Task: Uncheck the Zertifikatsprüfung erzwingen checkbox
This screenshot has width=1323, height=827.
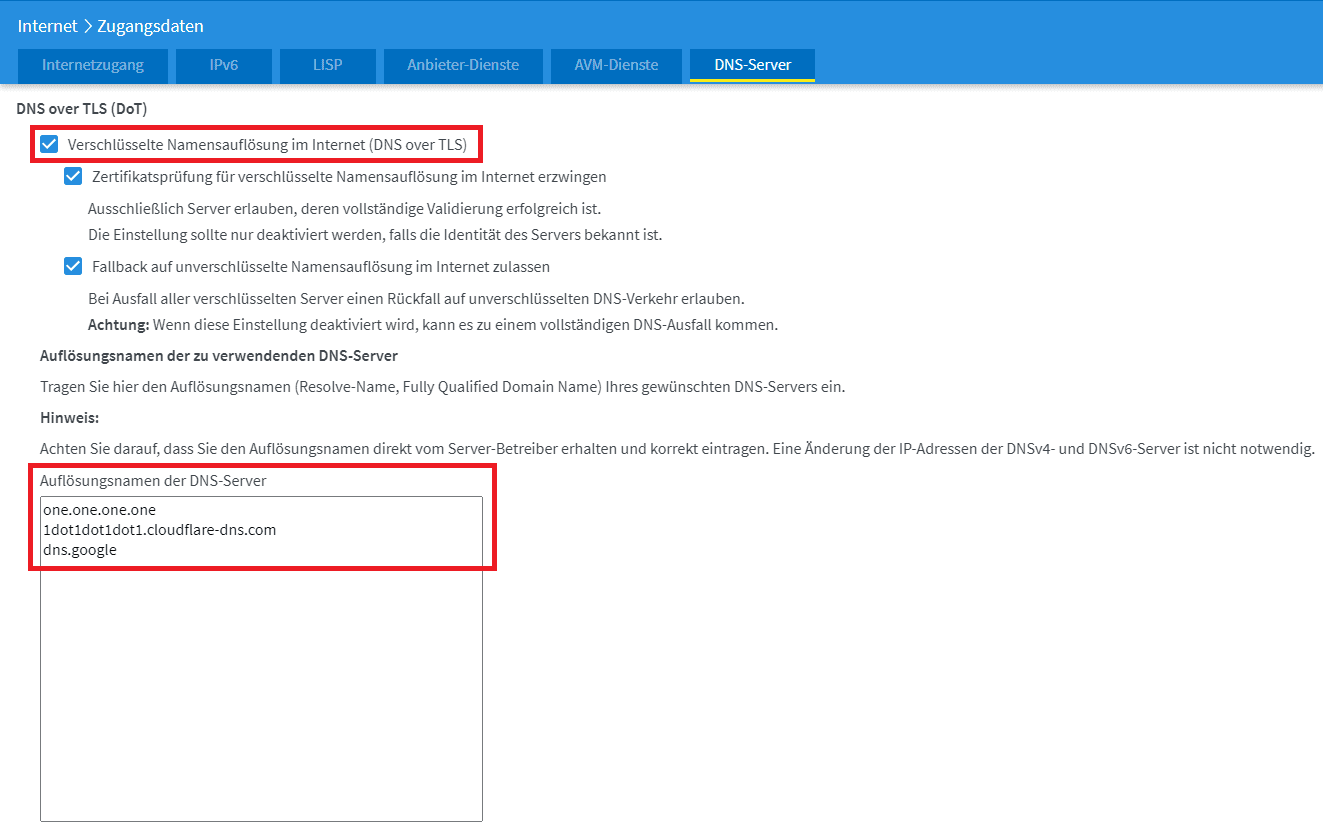Action: point(73,177)
